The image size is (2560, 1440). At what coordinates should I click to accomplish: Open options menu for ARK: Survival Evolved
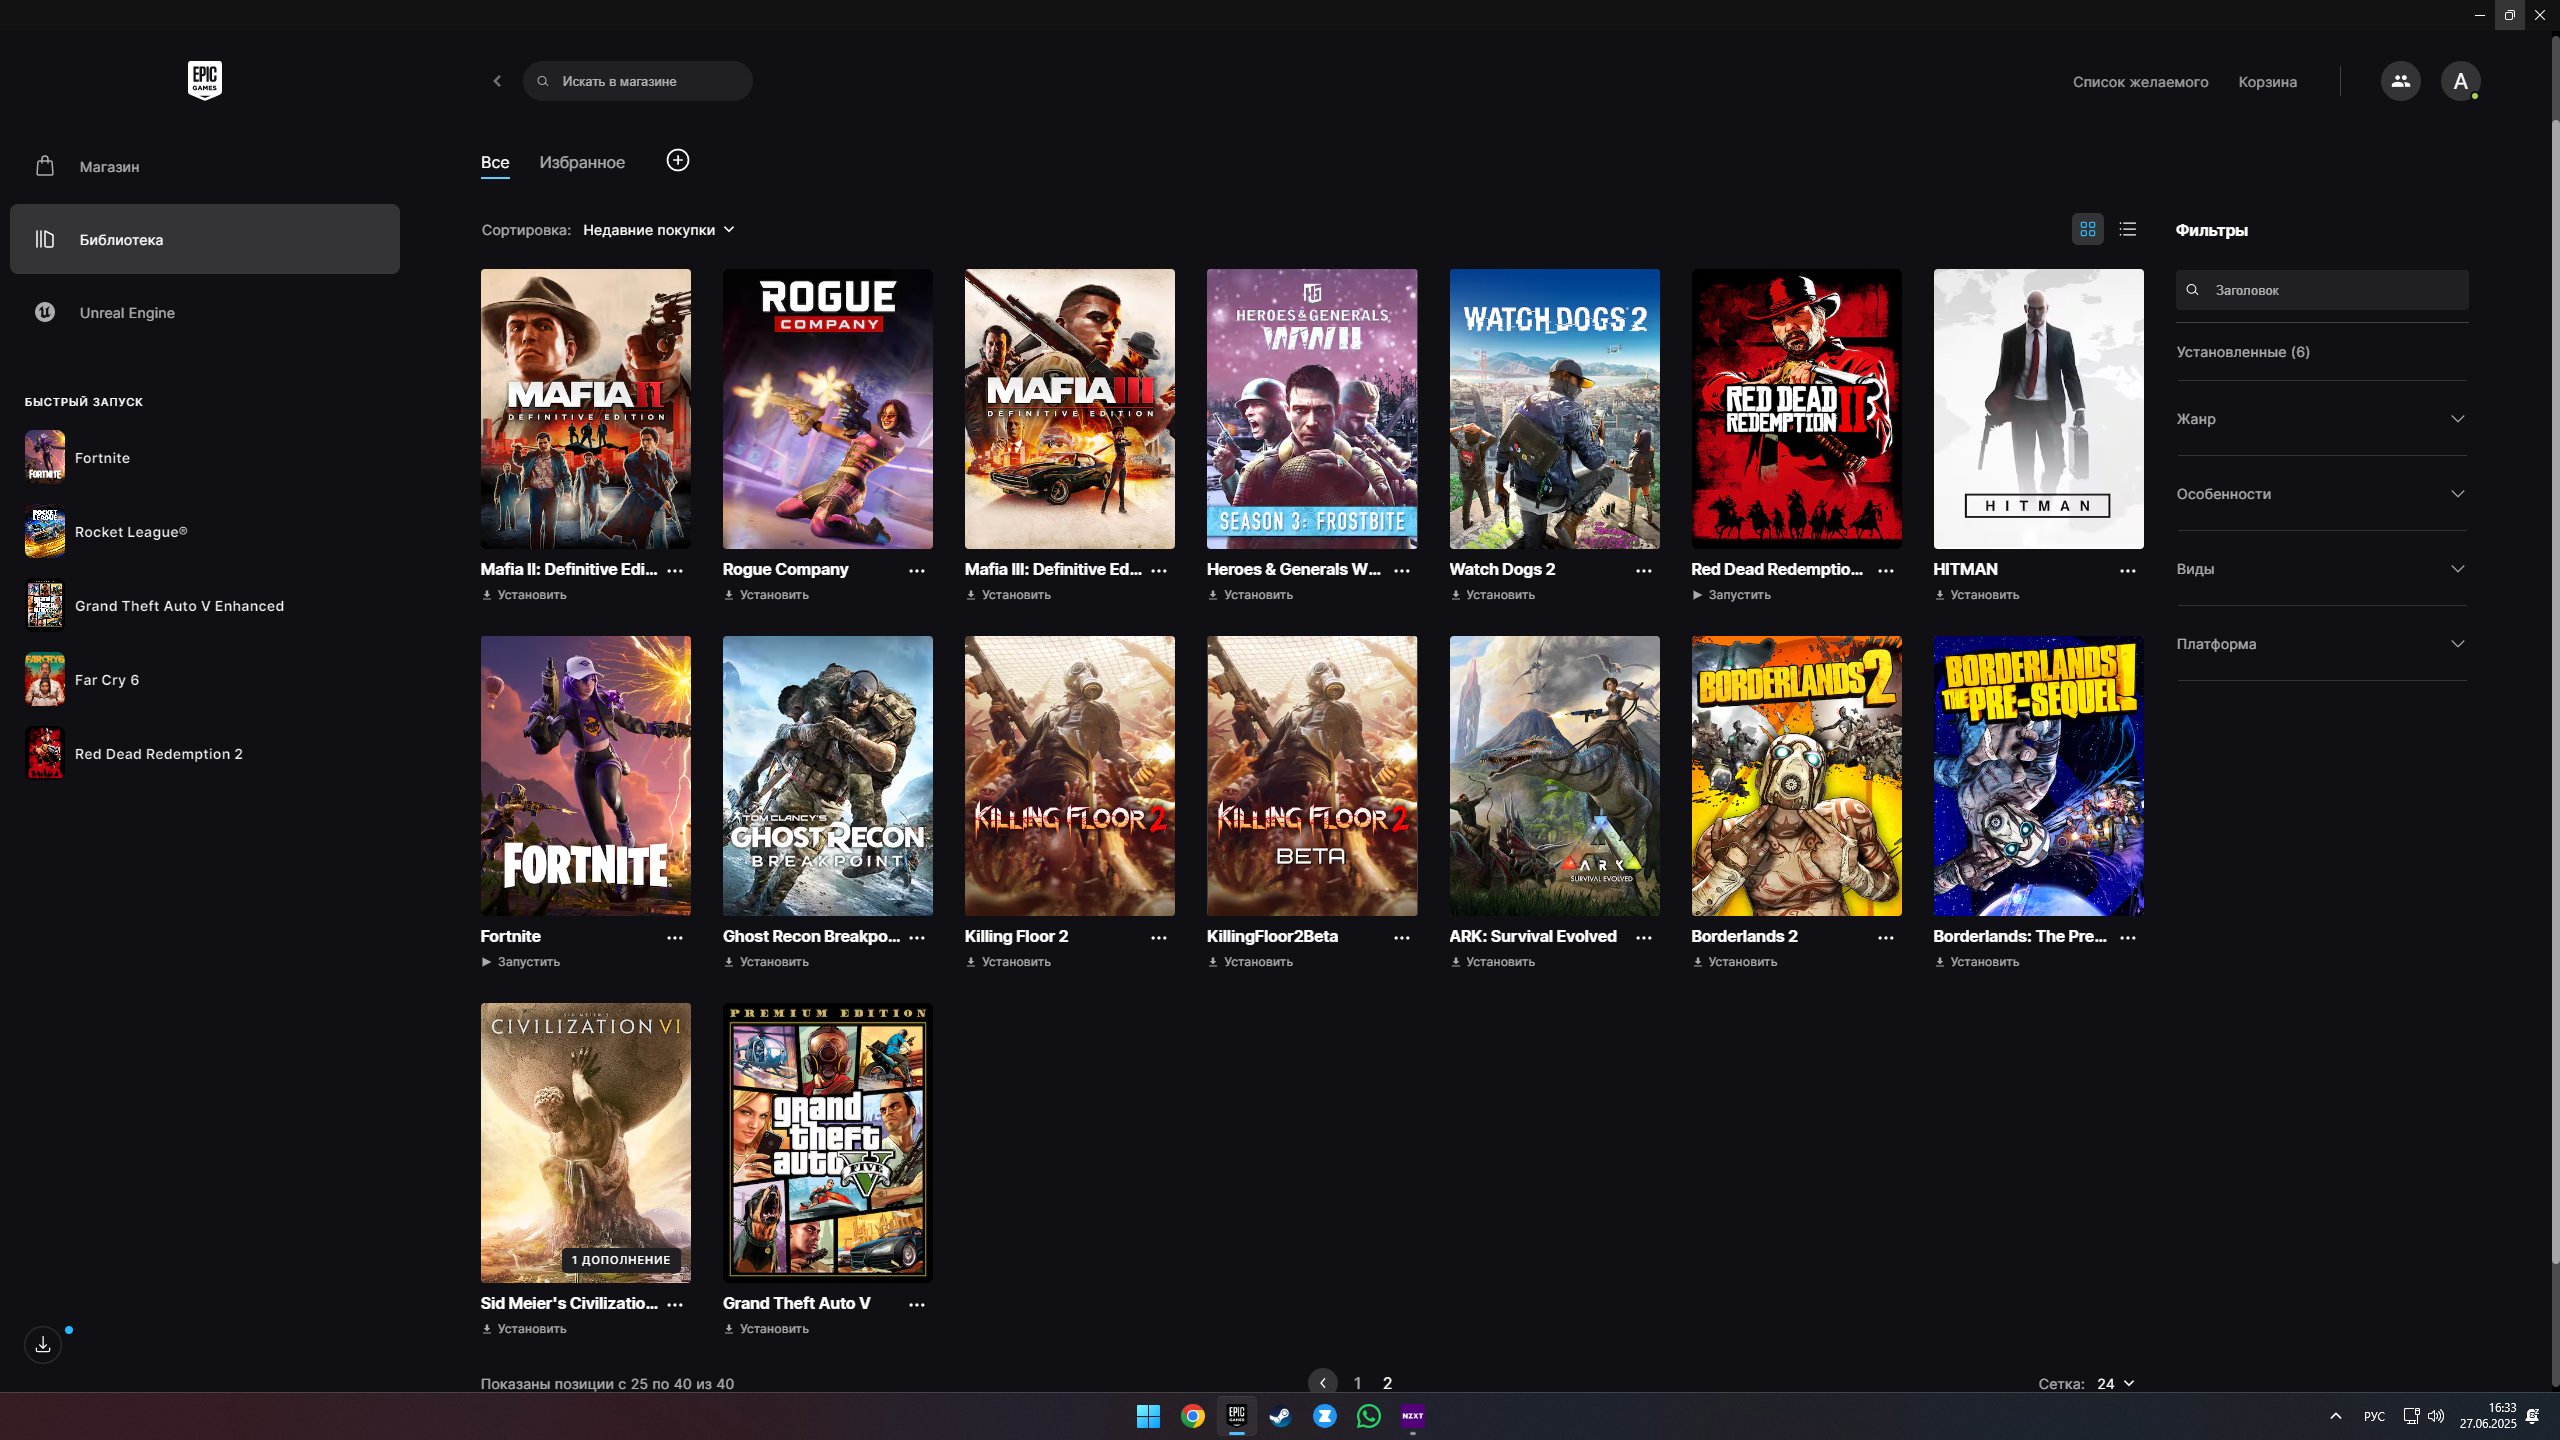tap(1644, 937)
